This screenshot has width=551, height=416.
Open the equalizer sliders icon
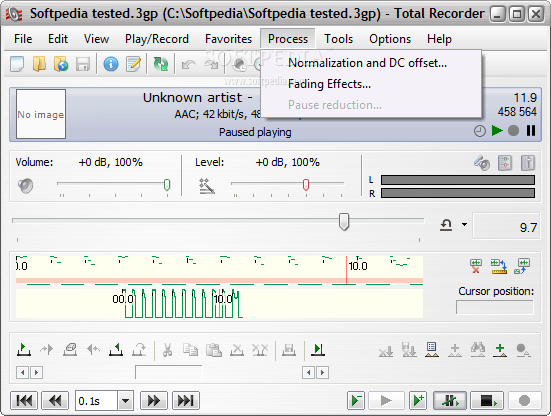(505, 163)
